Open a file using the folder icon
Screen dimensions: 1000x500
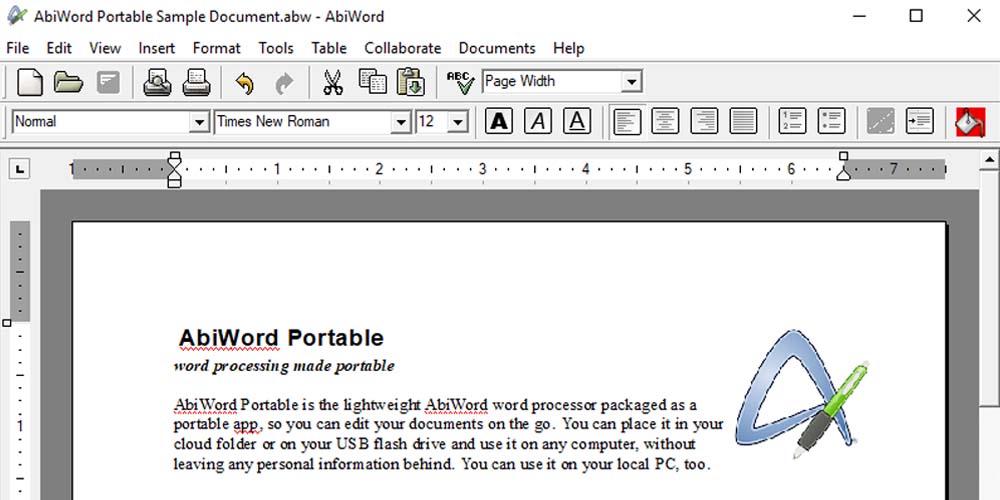tap(68, 82)
